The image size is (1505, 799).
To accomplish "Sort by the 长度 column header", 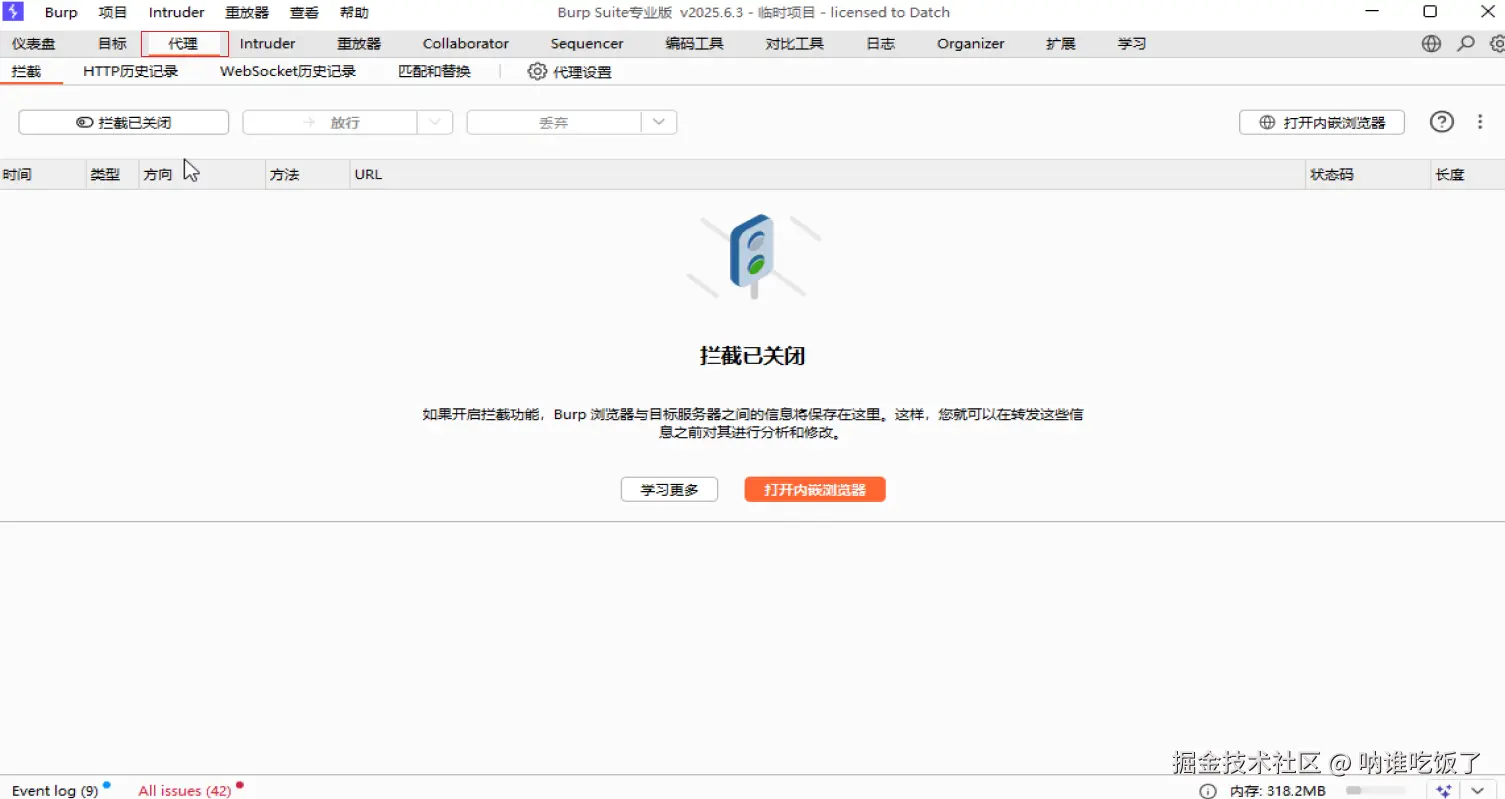I will coord(1468,174).
